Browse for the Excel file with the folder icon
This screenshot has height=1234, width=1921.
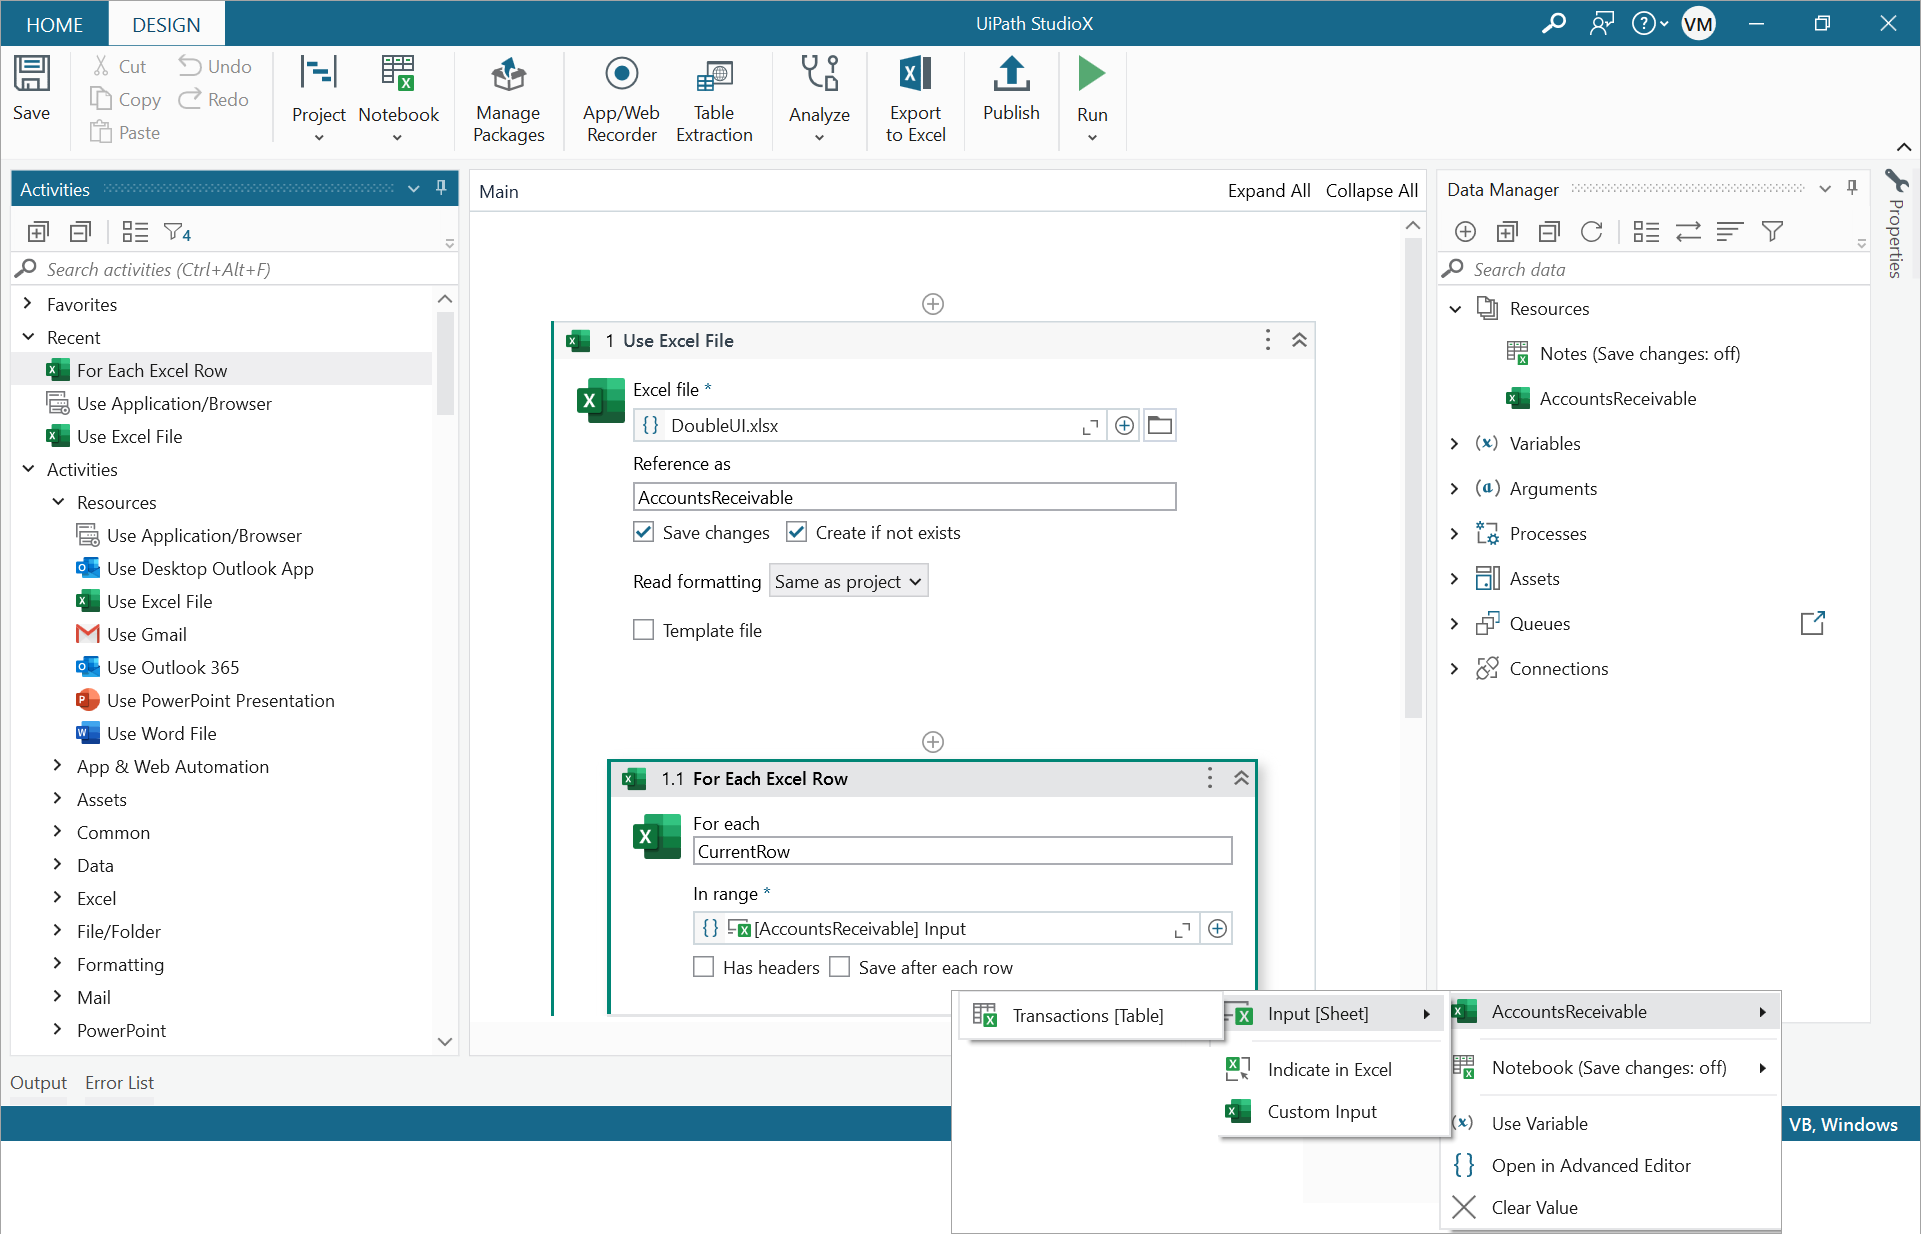point(1160,426)
